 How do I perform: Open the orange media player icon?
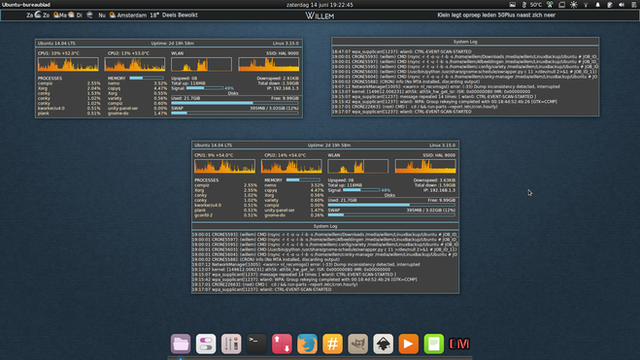(408, 344)
